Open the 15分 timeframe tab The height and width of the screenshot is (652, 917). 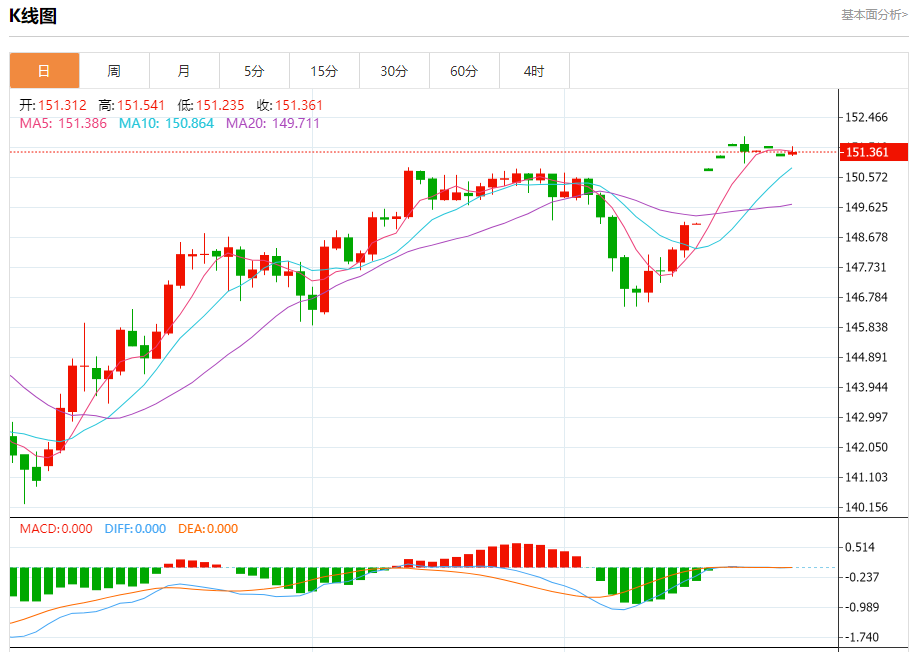coord(324,71)
